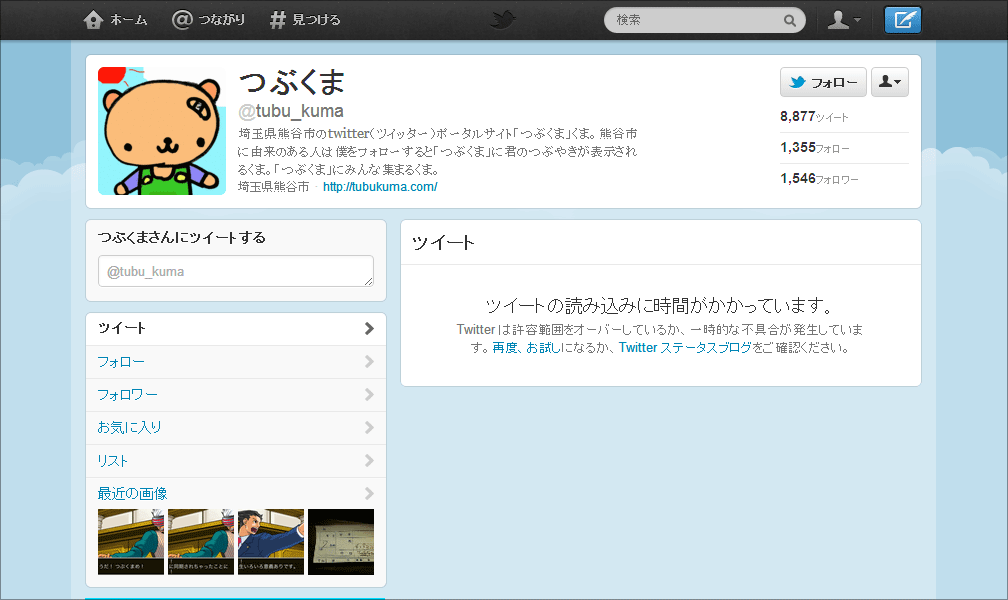Click the chevron on the フォロワー row
1008x600 pixels.
369,394
